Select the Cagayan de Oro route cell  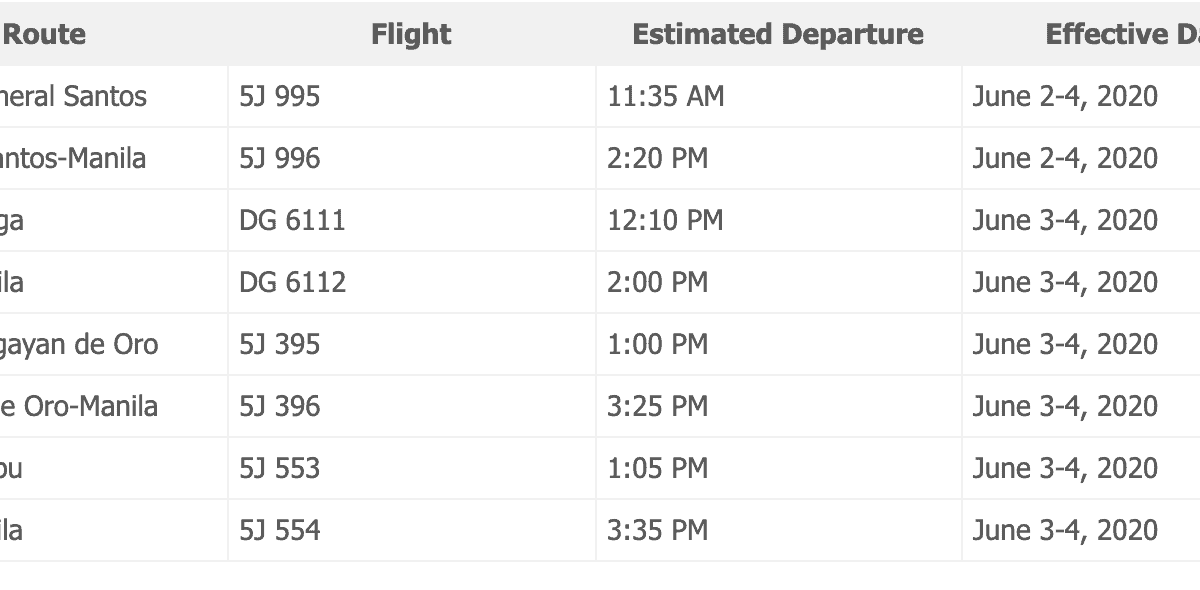[x=79, y=345]
